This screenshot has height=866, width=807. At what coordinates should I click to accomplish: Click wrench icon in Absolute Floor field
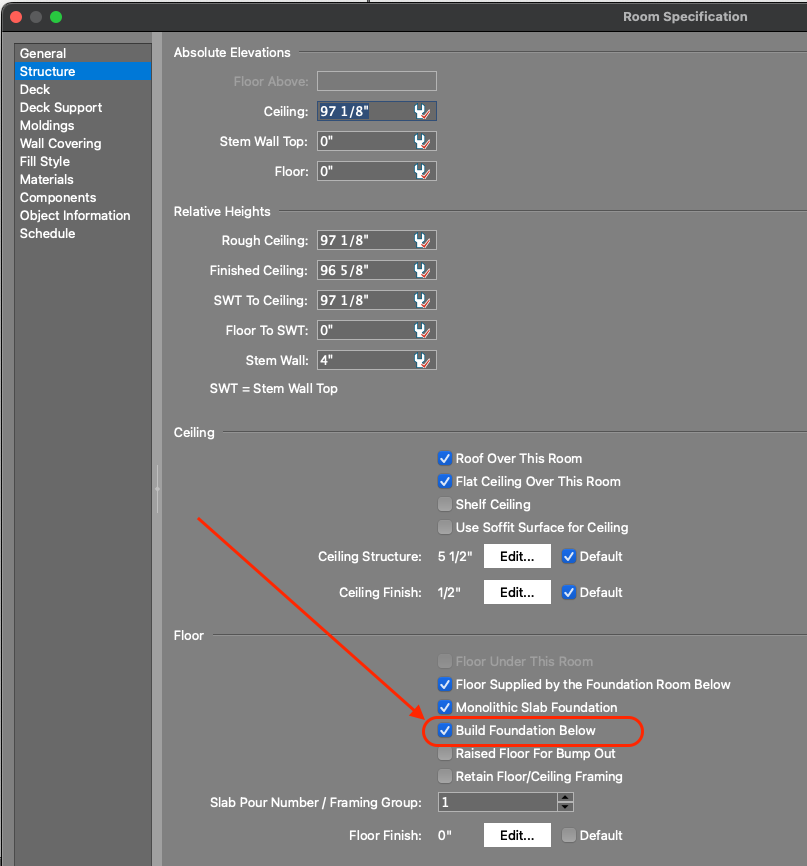click(x=422, y=172)
